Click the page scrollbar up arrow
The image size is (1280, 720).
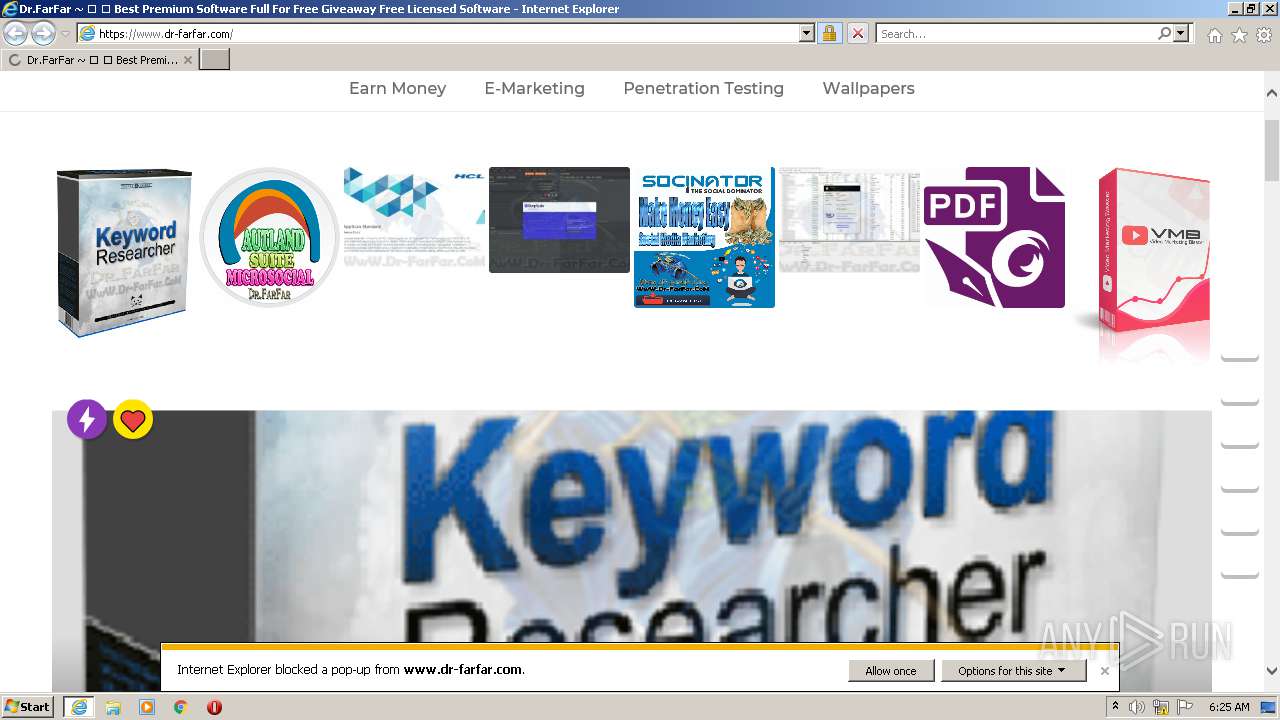click(x=1272, y=92)
